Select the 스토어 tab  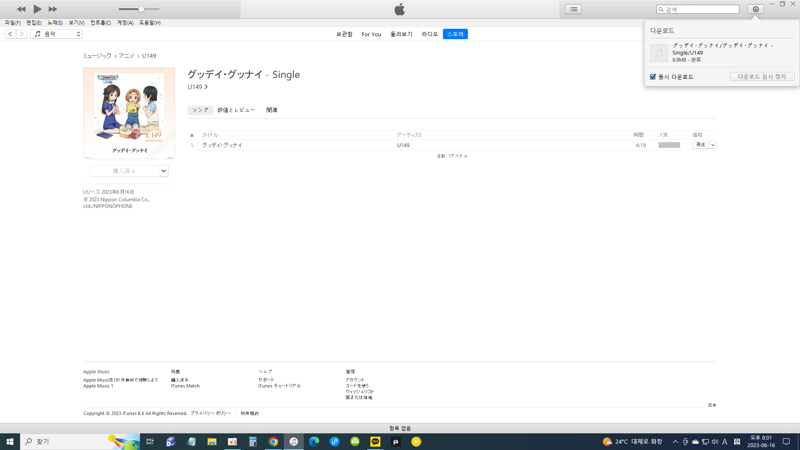click(455, 34)
